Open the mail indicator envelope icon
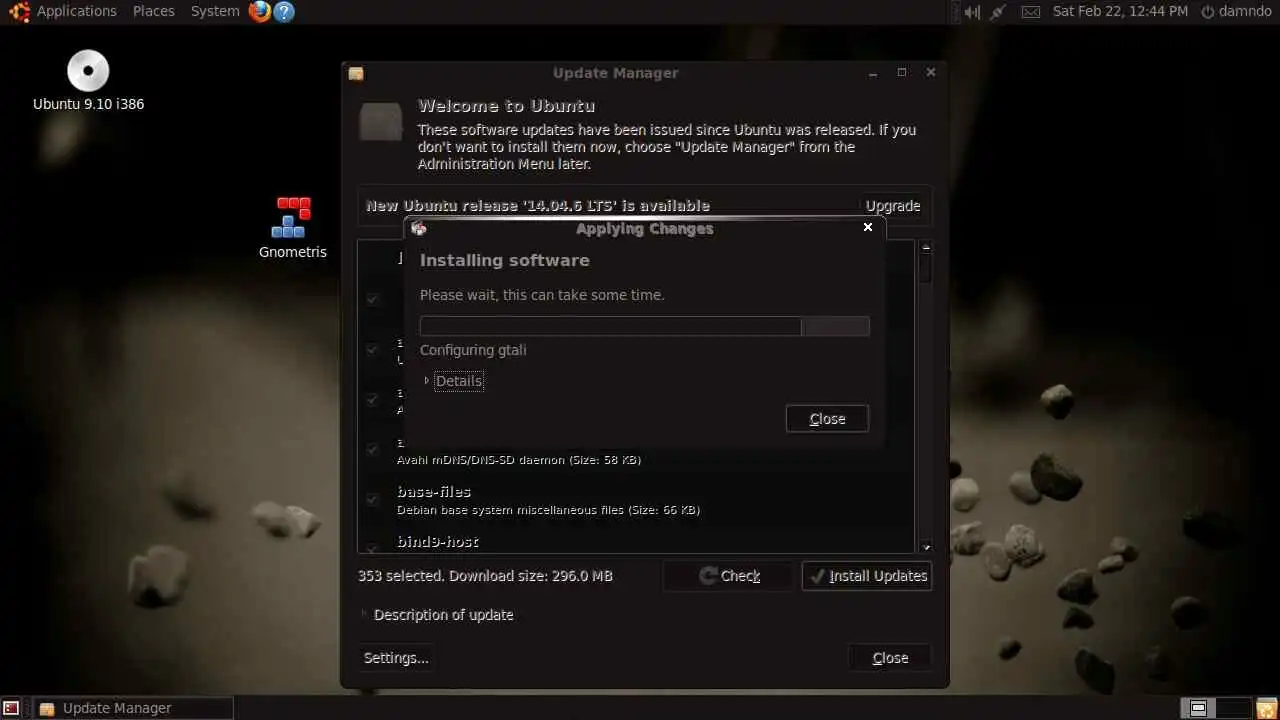The width and height of the screenshot is (1280, 720). [x=1031, y=12]
